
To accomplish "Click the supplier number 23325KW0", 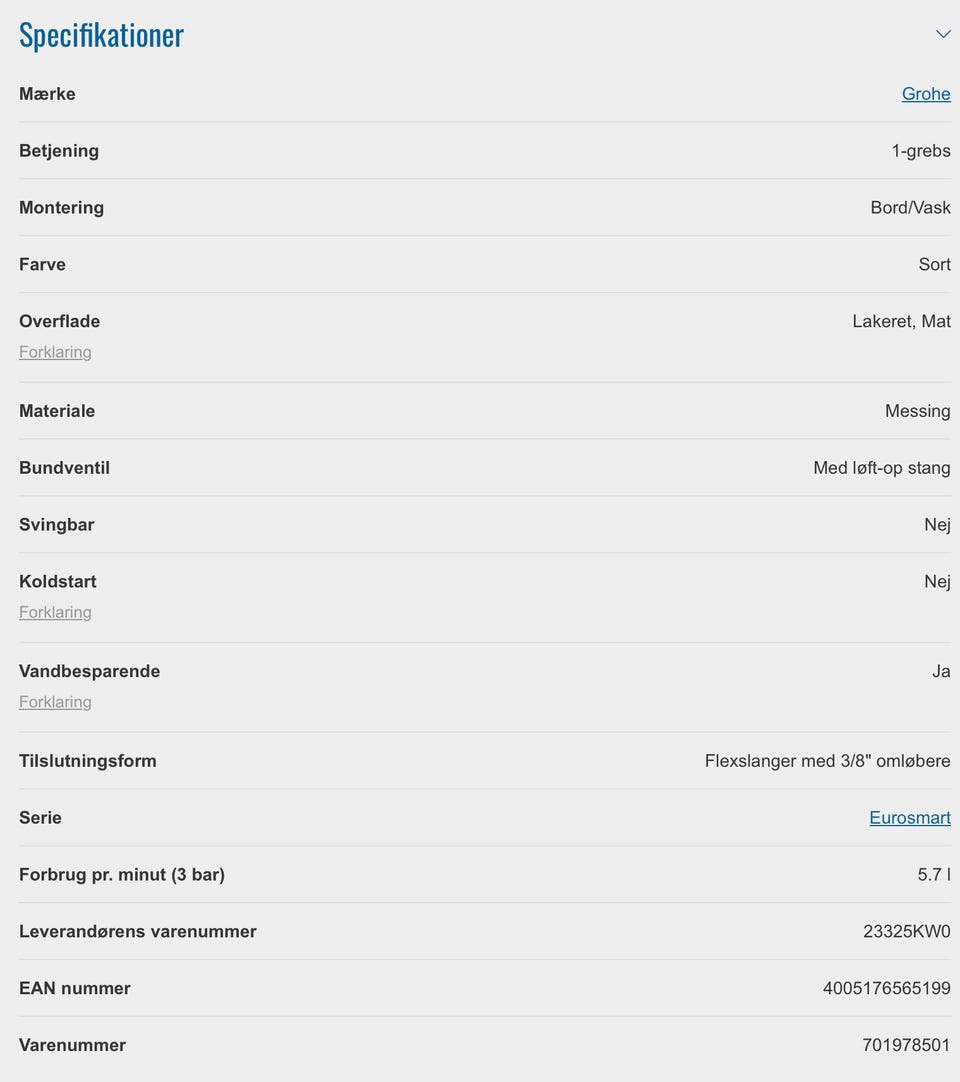I will 907,932.
